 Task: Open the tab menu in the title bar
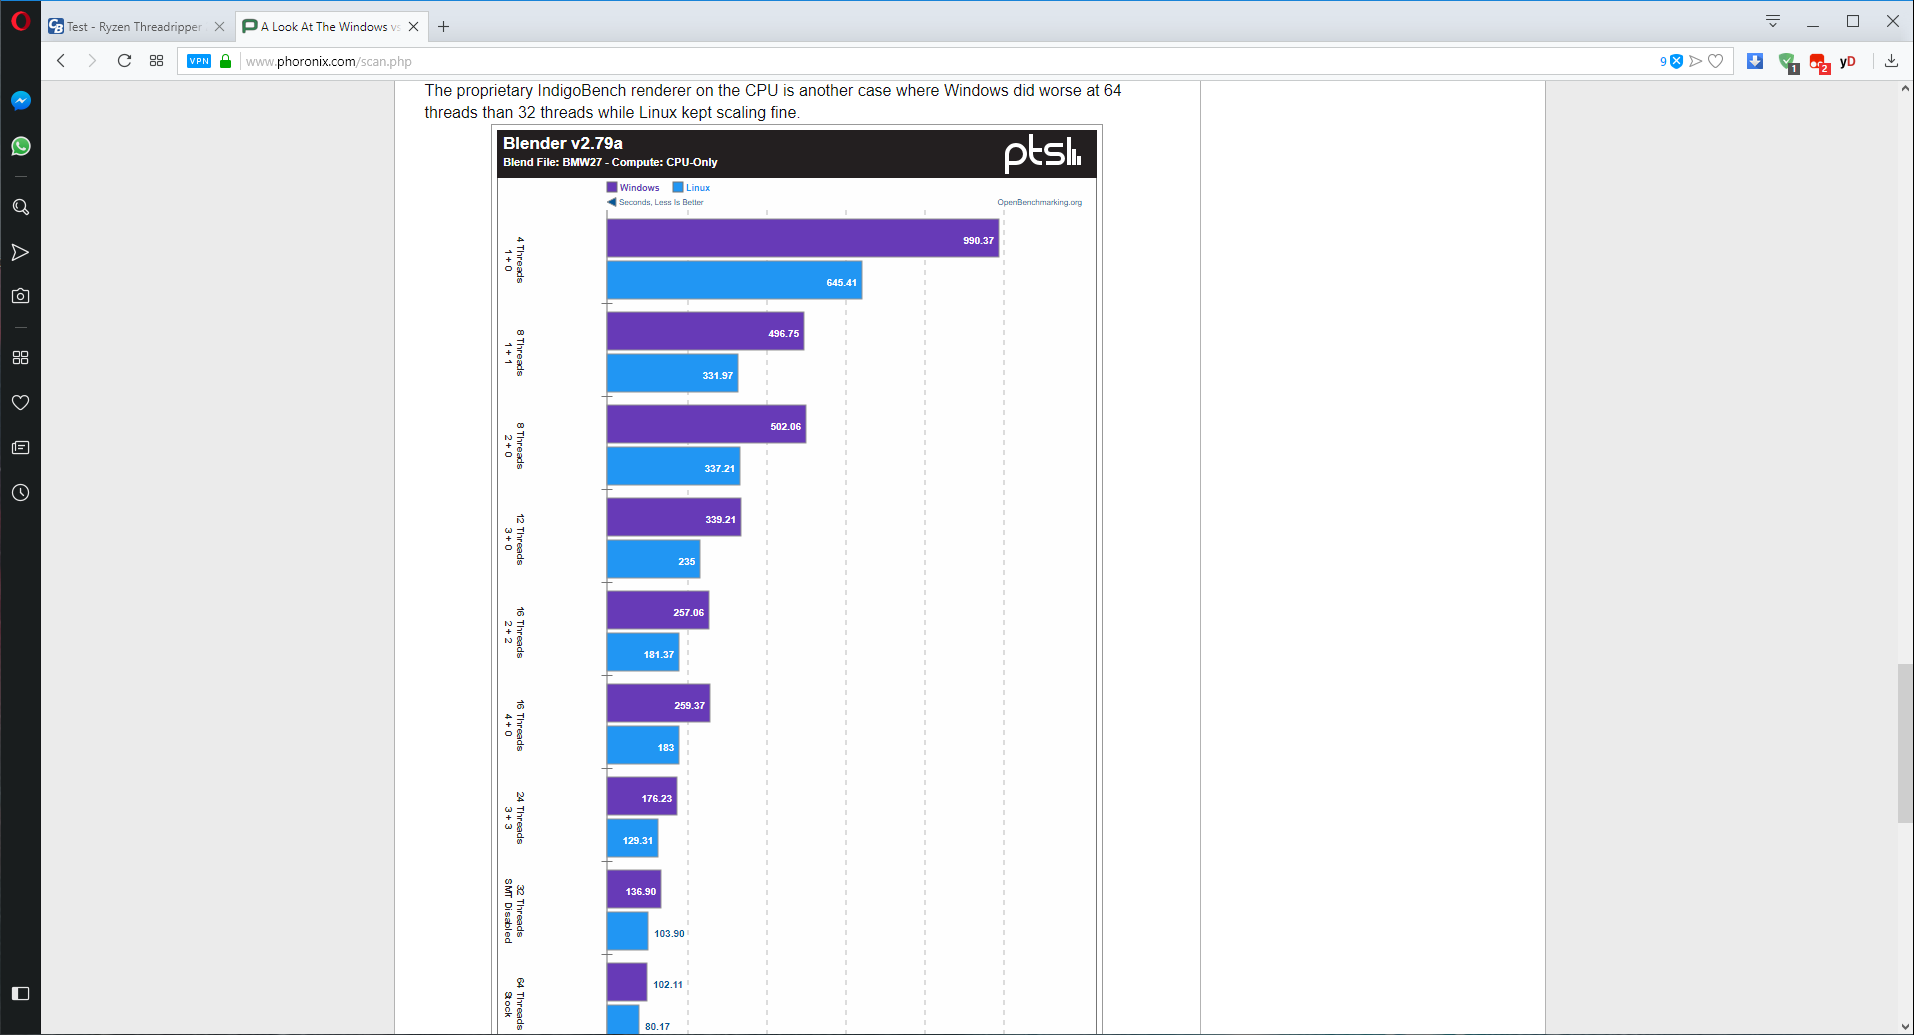tap(1773, 21)
